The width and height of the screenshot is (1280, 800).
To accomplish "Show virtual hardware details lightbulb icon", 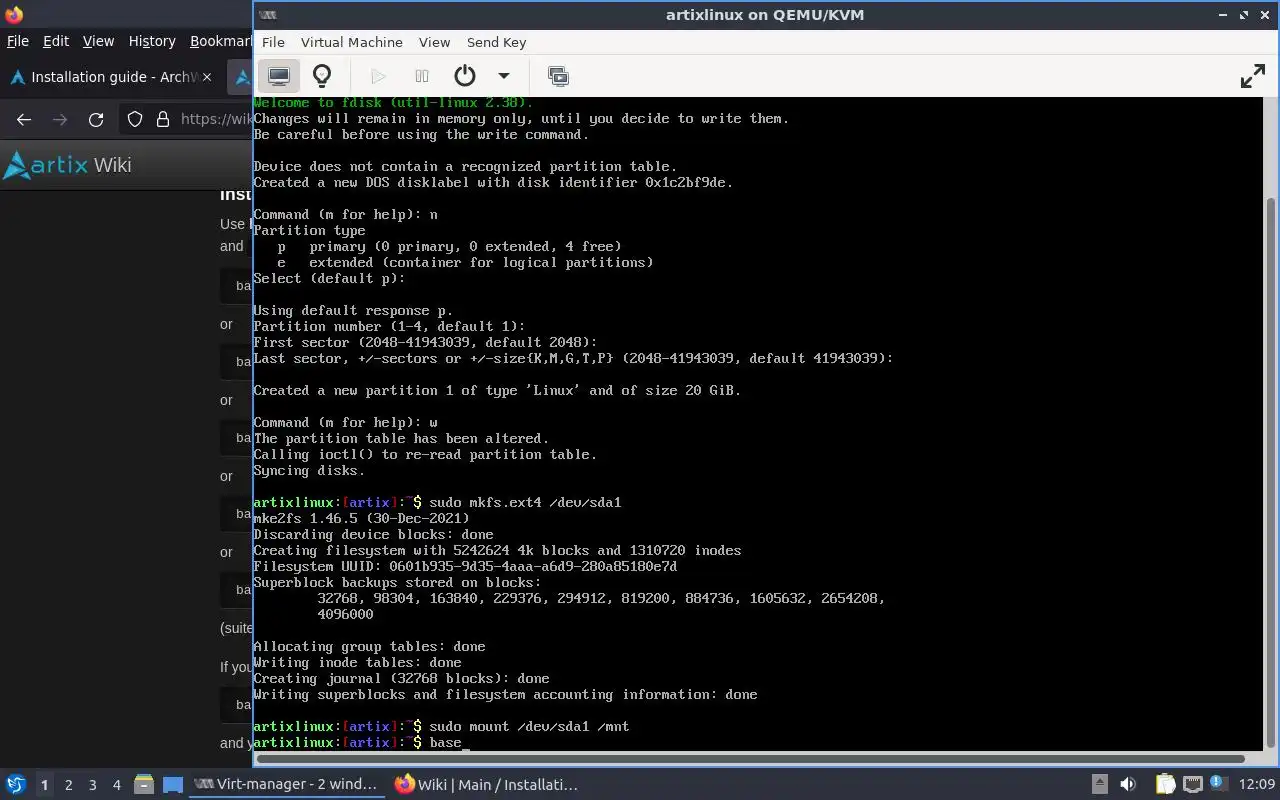I will (322, 76).
